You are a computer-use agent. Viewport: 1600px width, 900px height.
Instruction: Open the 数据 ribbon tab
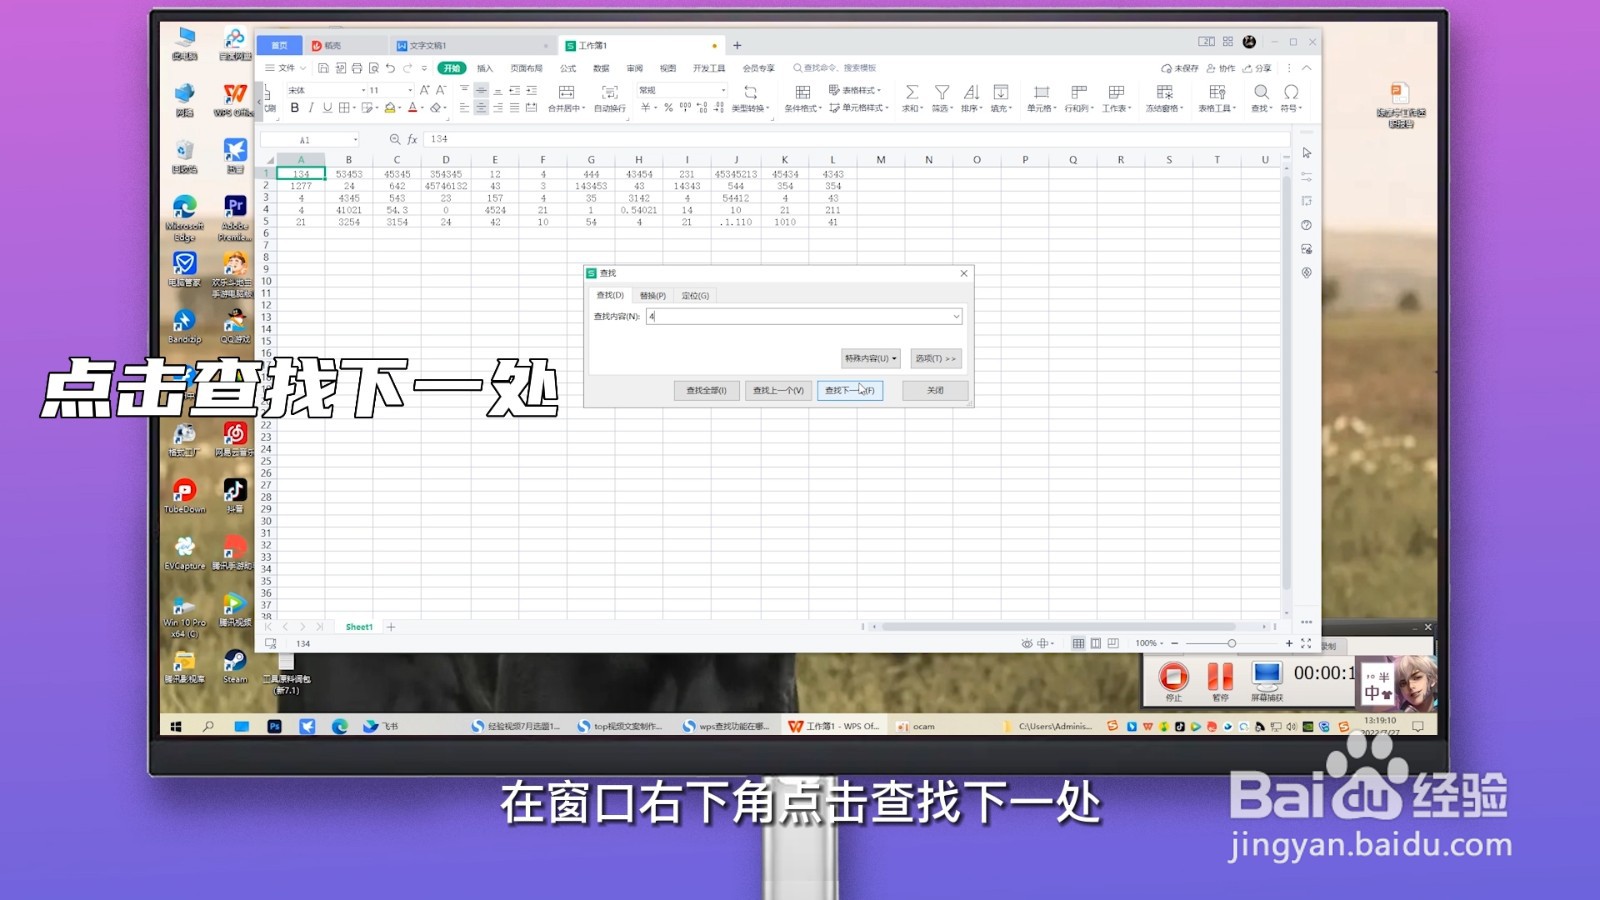[601, 68]
